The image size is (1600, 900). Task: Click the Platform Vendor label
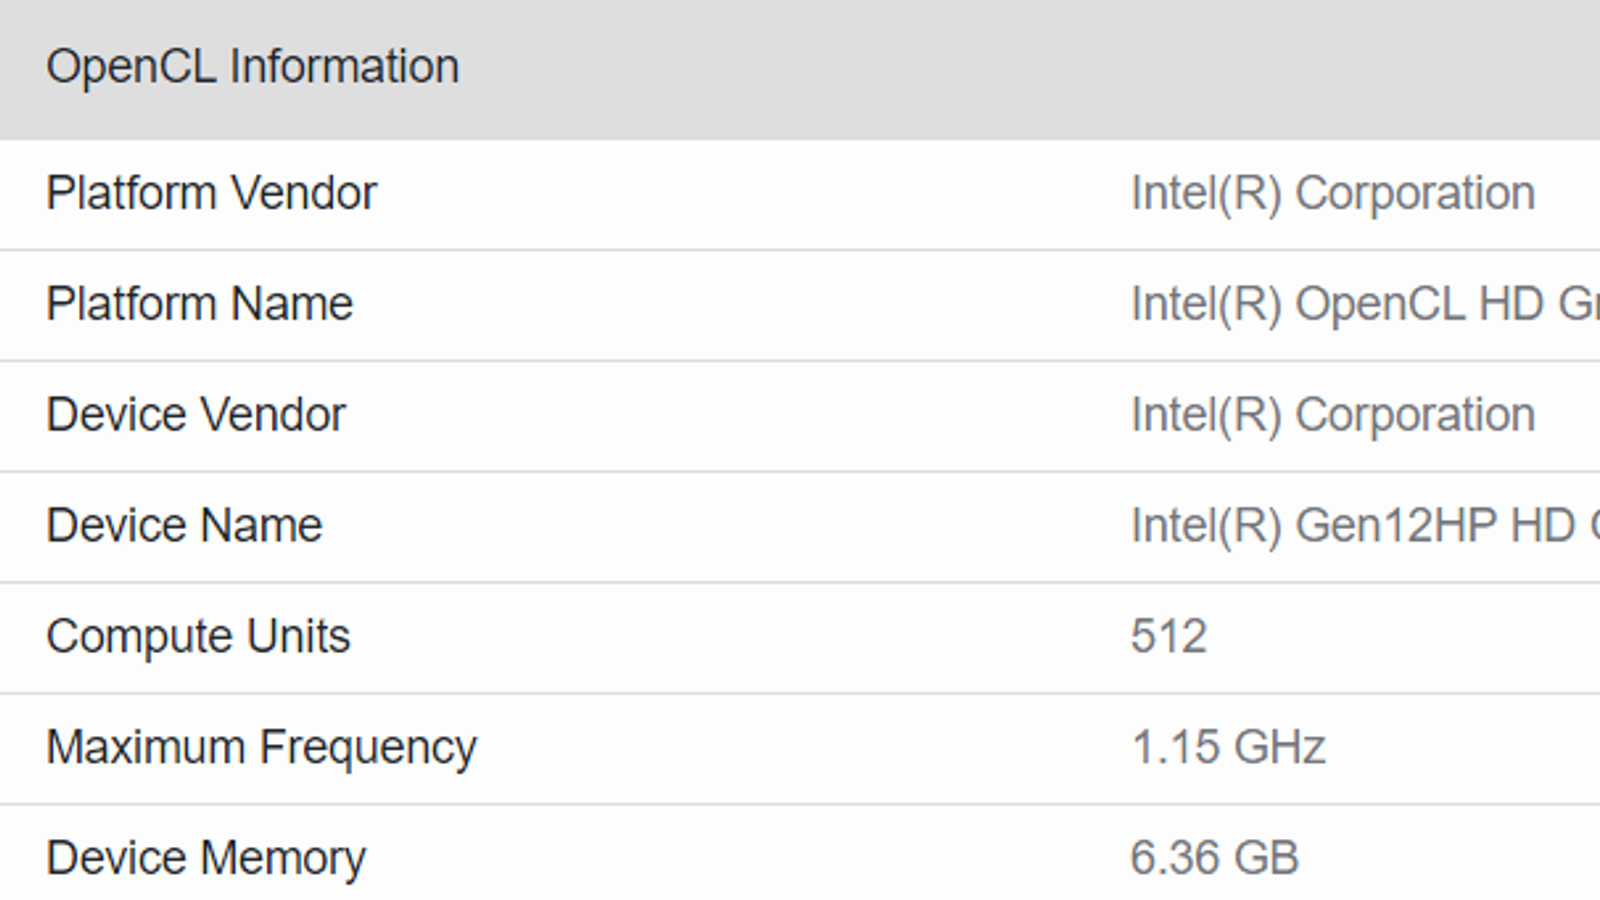(x=211, y=193)
